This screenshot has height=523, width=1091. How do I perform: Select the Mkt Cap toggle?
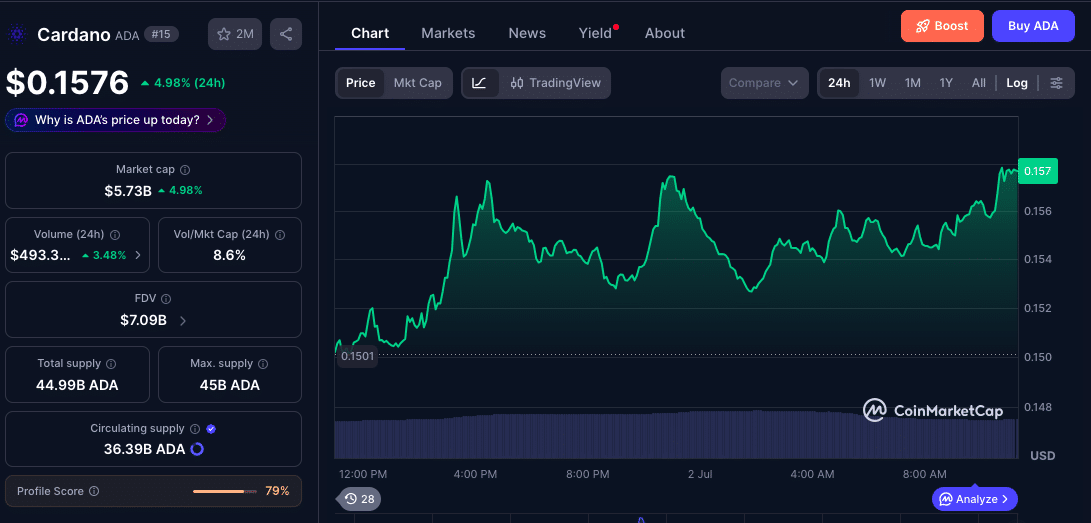[417, 83]
